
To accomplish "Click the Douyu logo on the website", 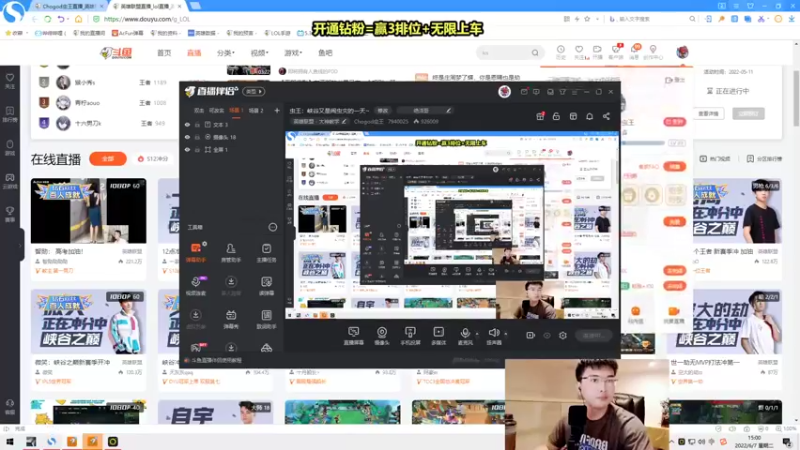I will tap(116, 53).
